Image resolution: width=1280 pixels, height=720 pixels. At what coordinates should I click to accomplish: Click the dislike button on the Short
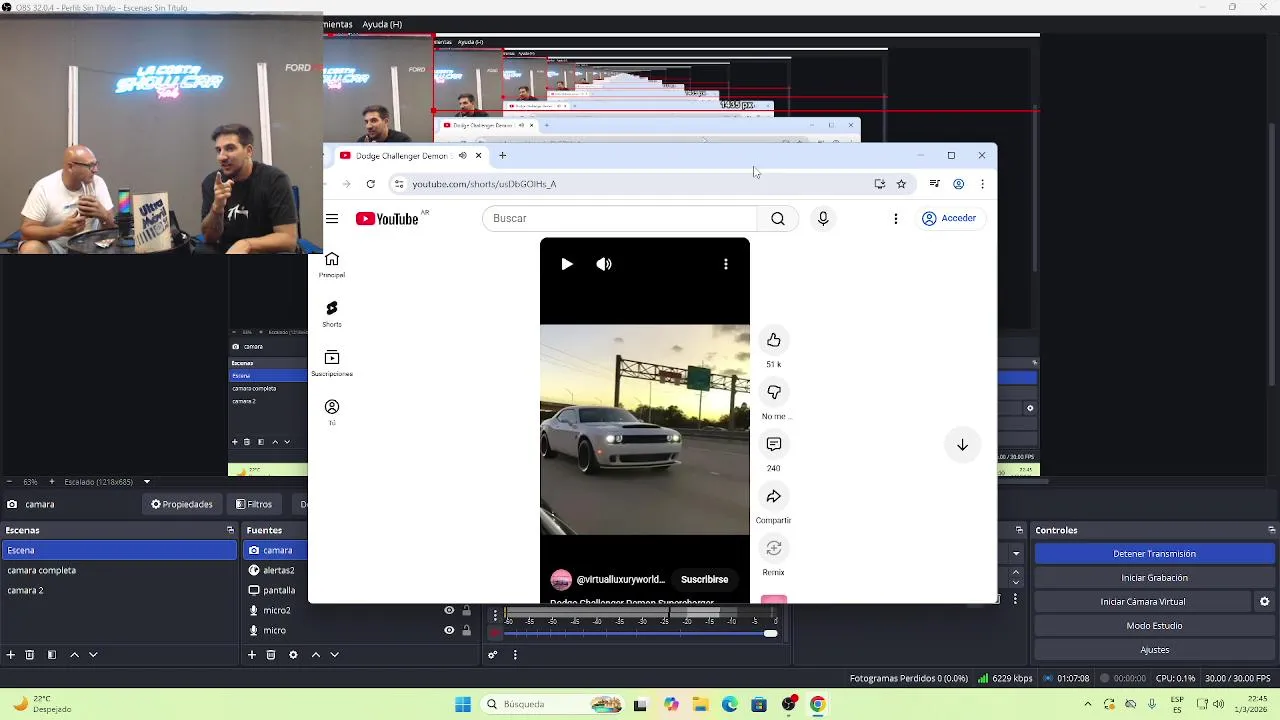[773, 392]
